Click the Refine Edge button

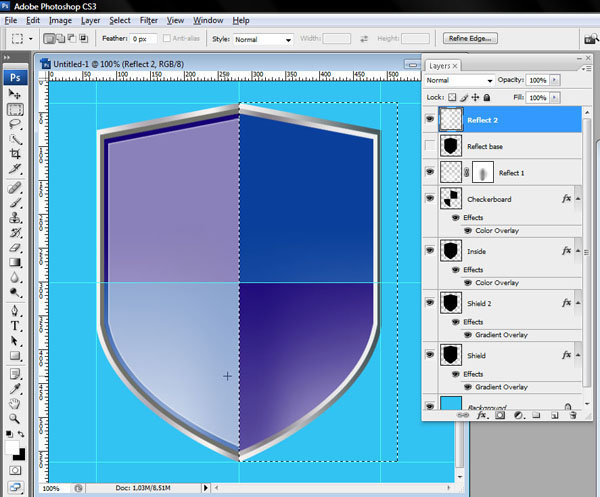470,38
